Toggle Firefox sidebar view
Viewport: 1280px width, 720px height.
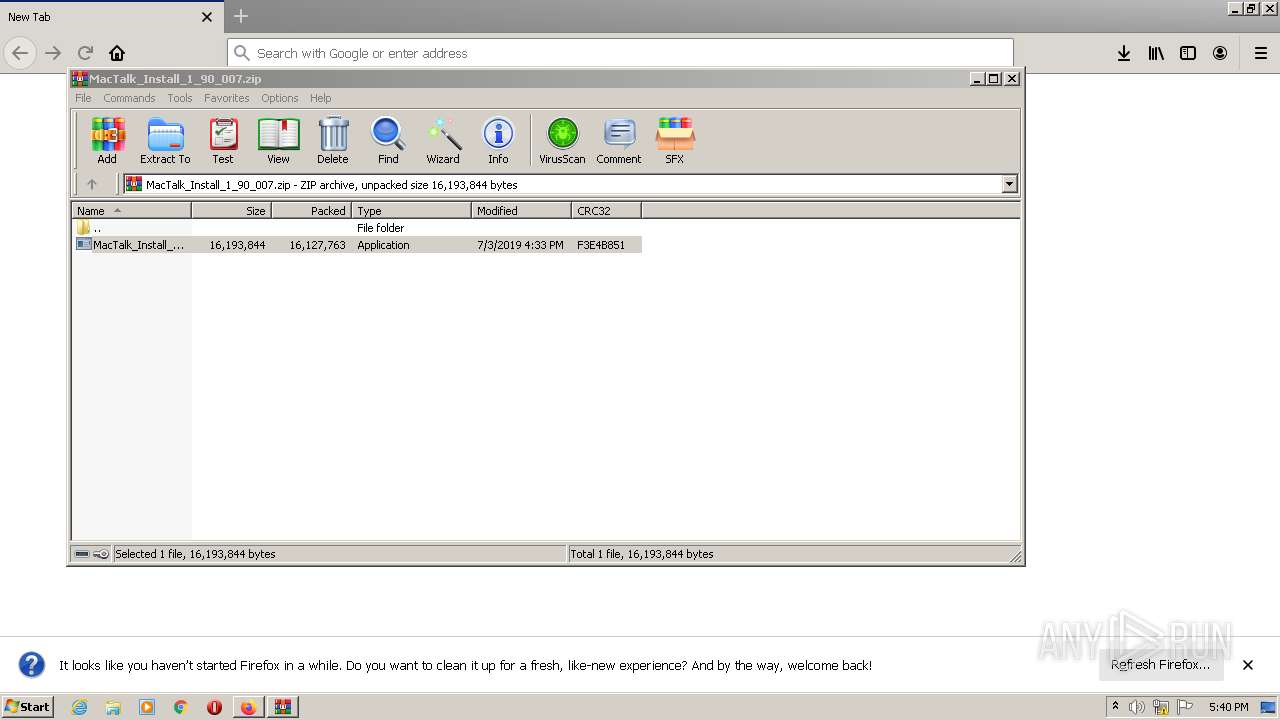pyautogui.click(x=1188, y=53)
